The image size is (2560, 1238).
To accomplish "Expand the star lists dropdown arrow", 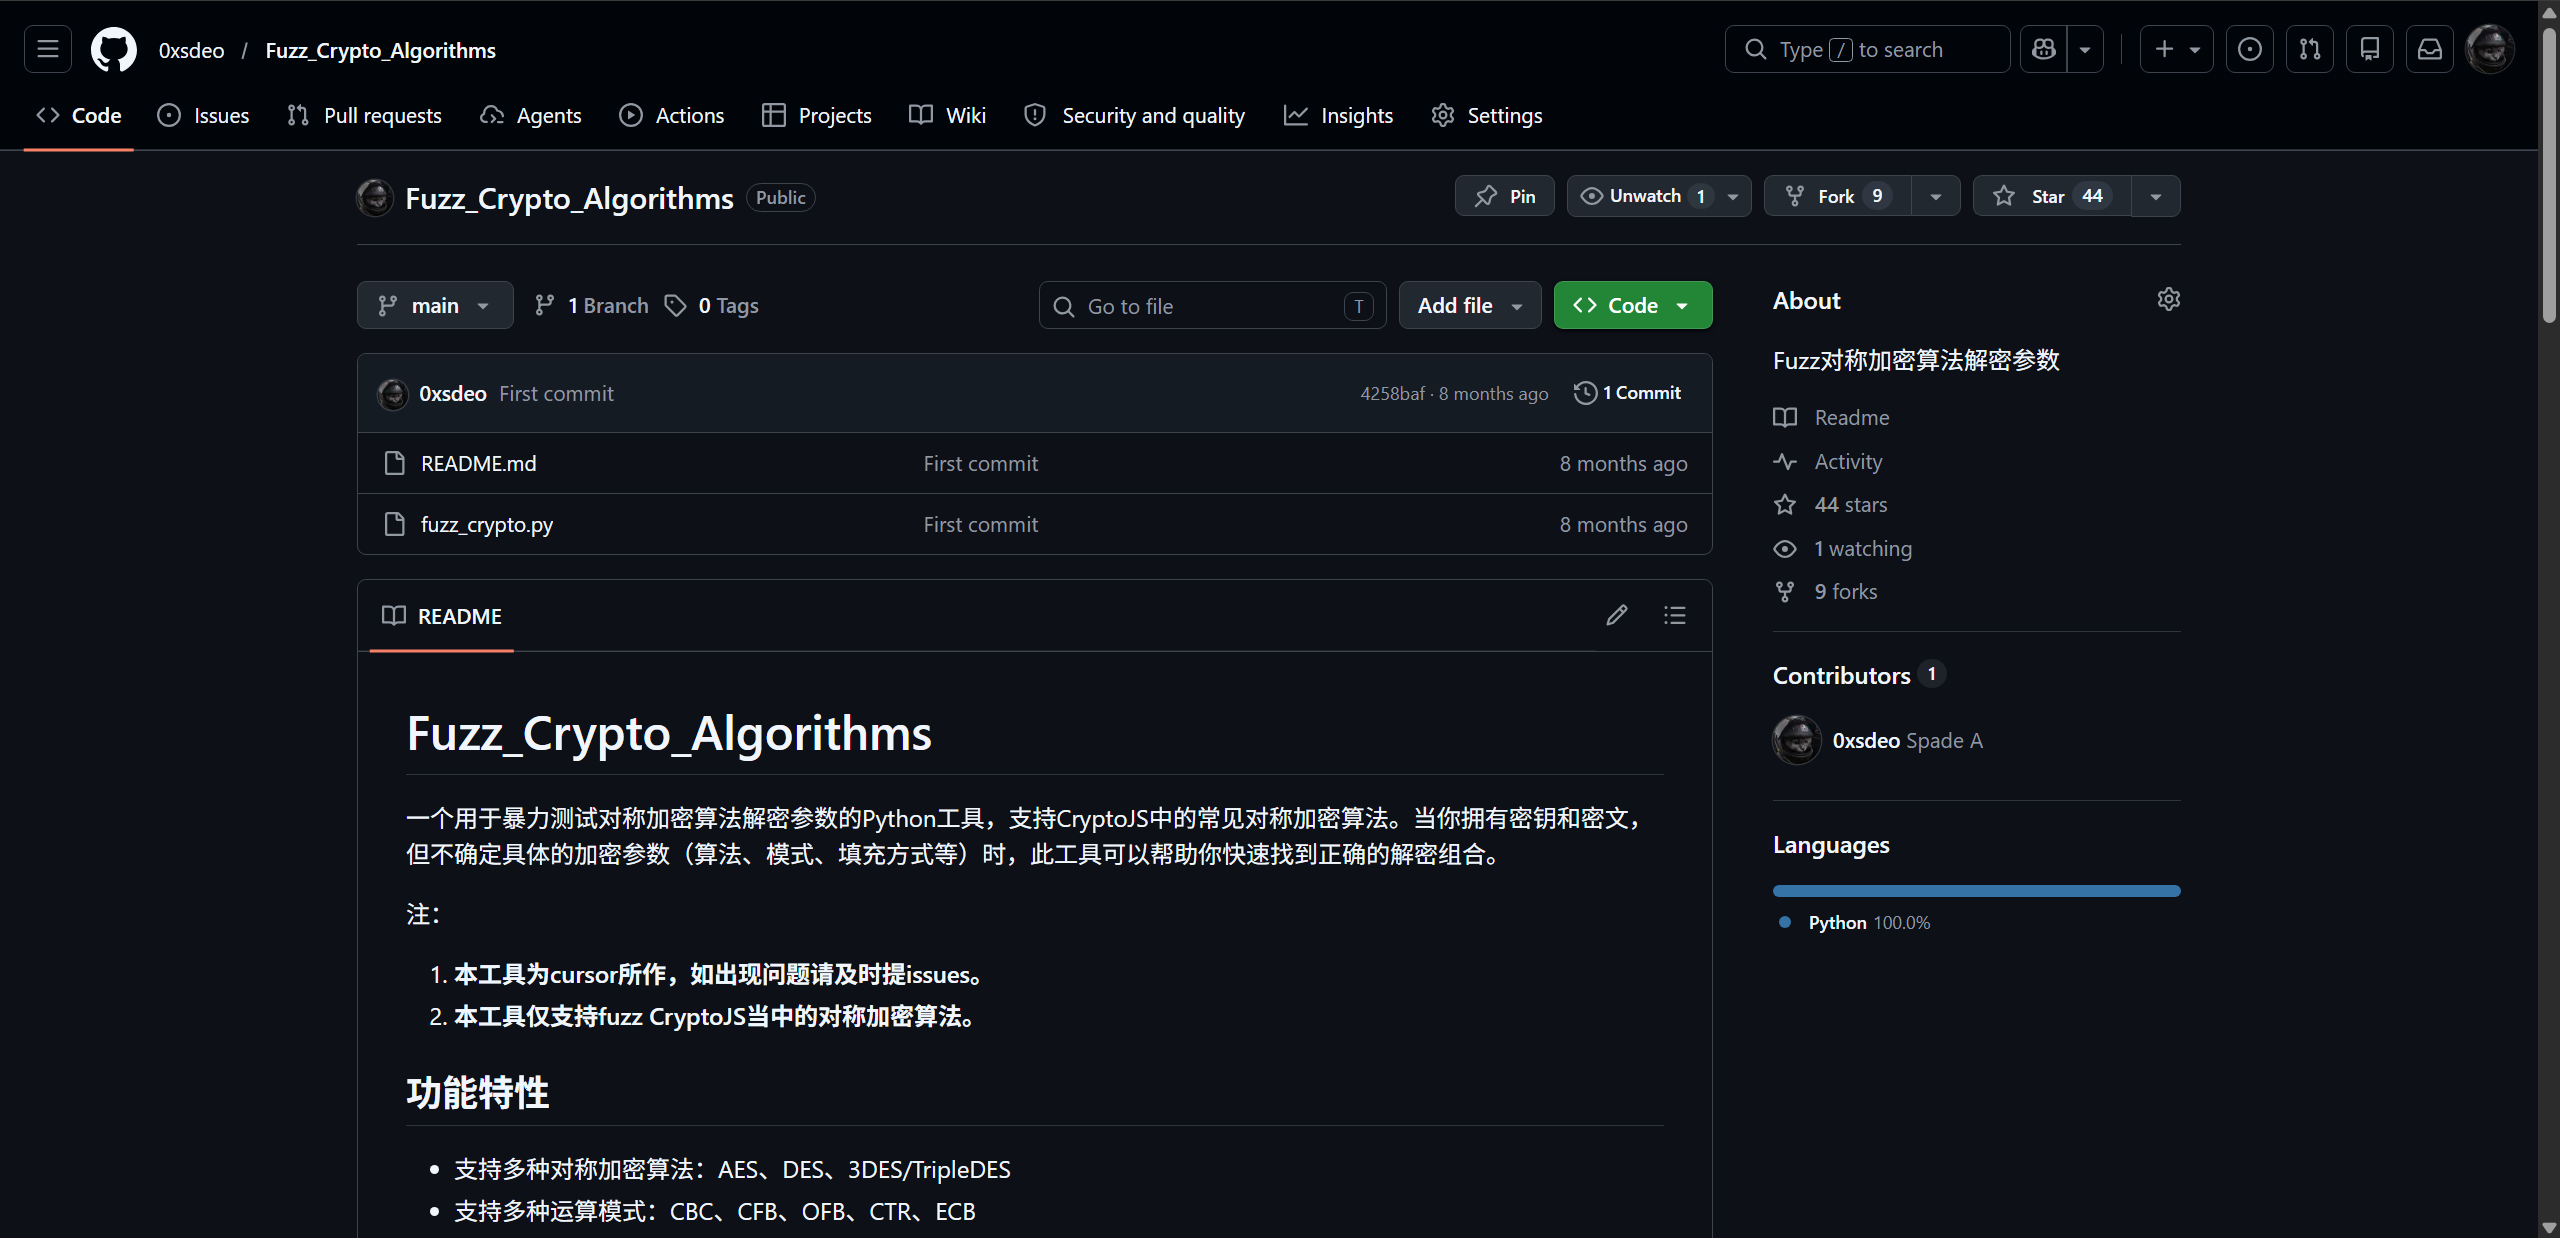I will (x=2156, y=196).
